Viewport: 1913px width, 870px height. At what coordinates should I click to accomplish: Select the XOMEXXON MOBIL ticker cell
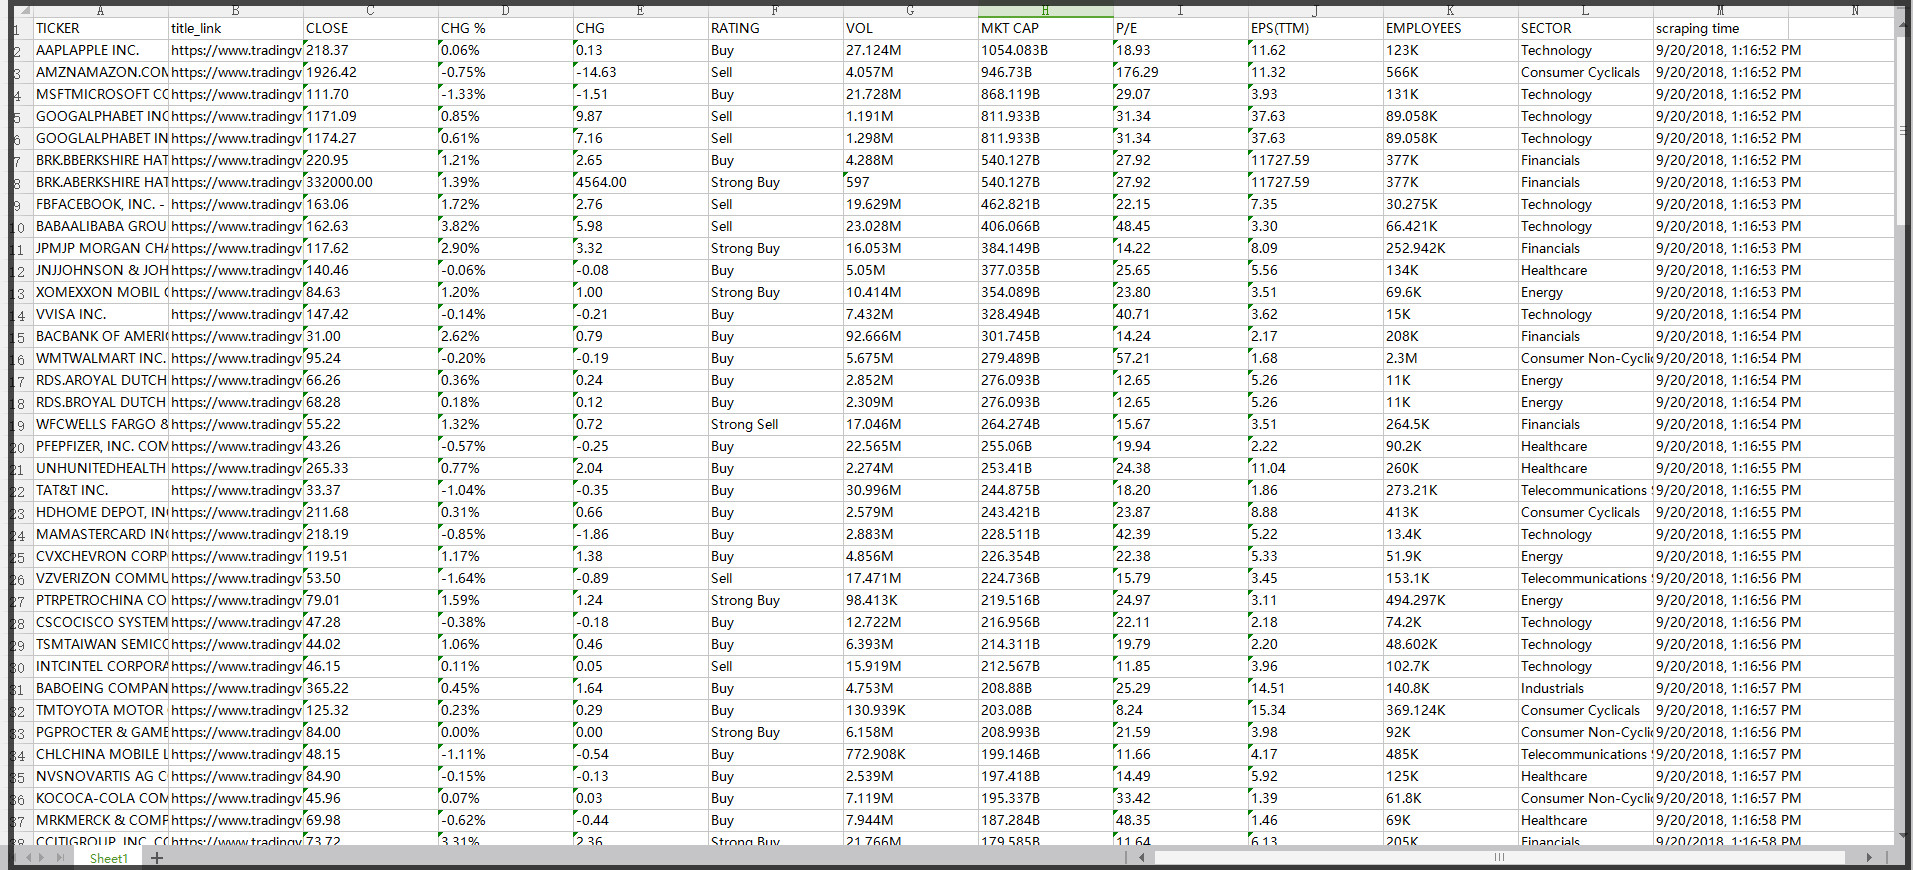coord(100,292)
